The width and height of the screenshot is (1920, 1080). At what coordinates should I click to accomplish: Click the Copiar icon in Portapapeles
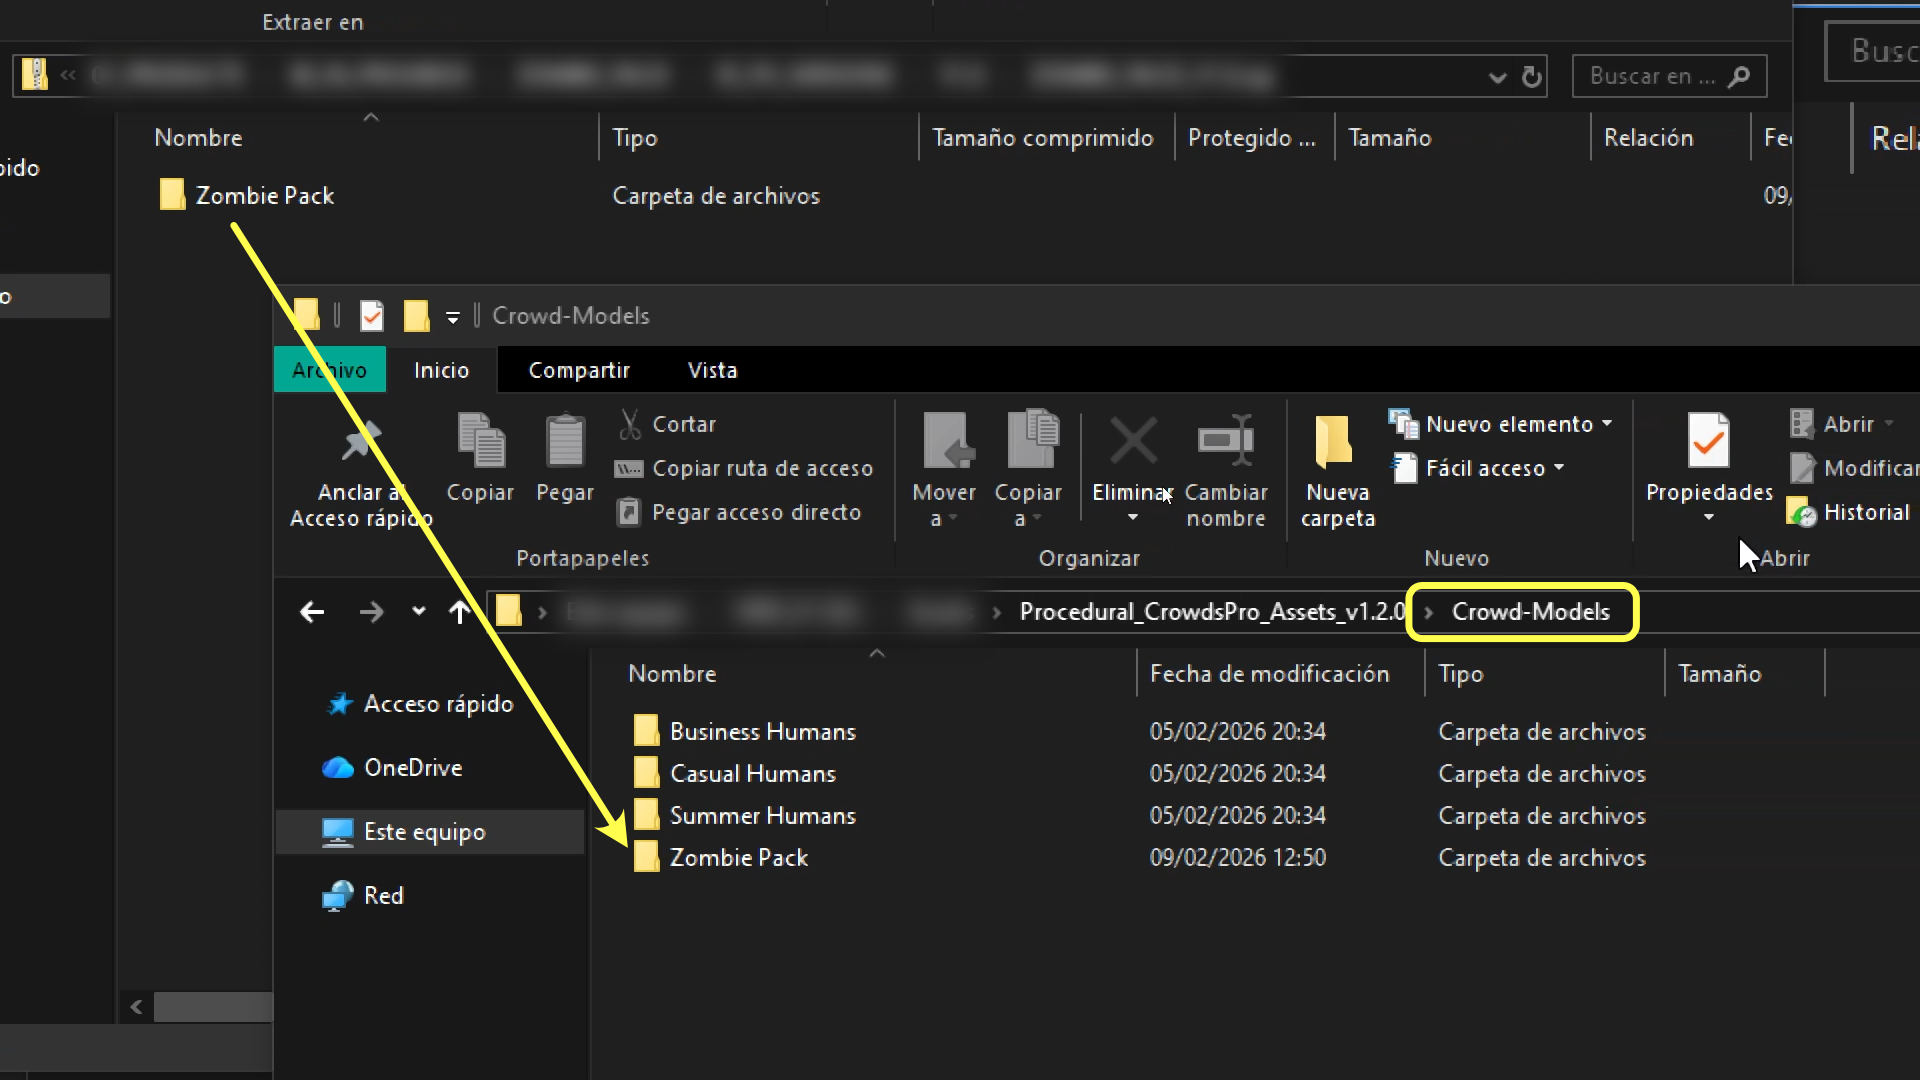(x=480, y=442)
